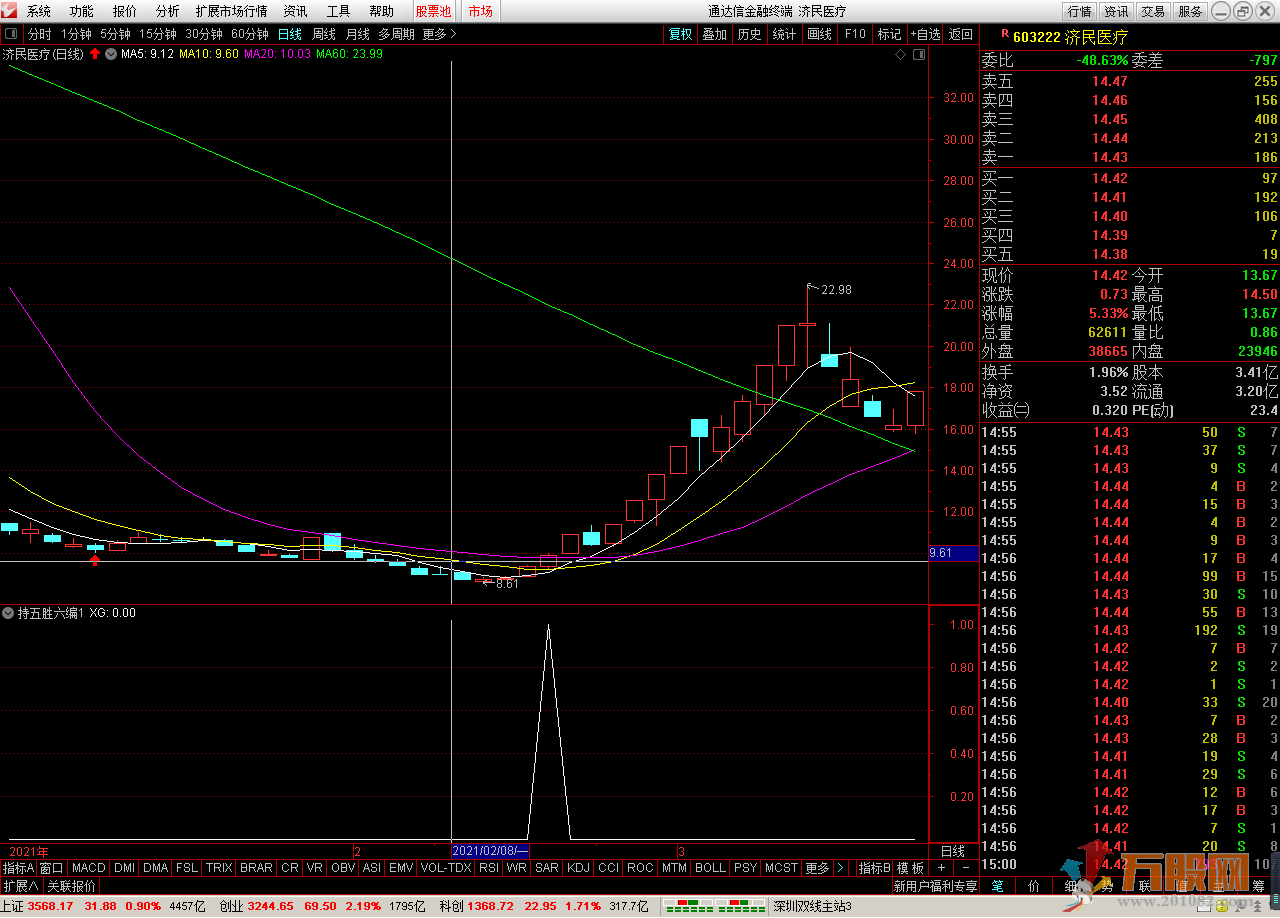Viewport: 1280px width, 918px height.
Task: Open the 帮助 menu
Action: click(x=382, y=12)
